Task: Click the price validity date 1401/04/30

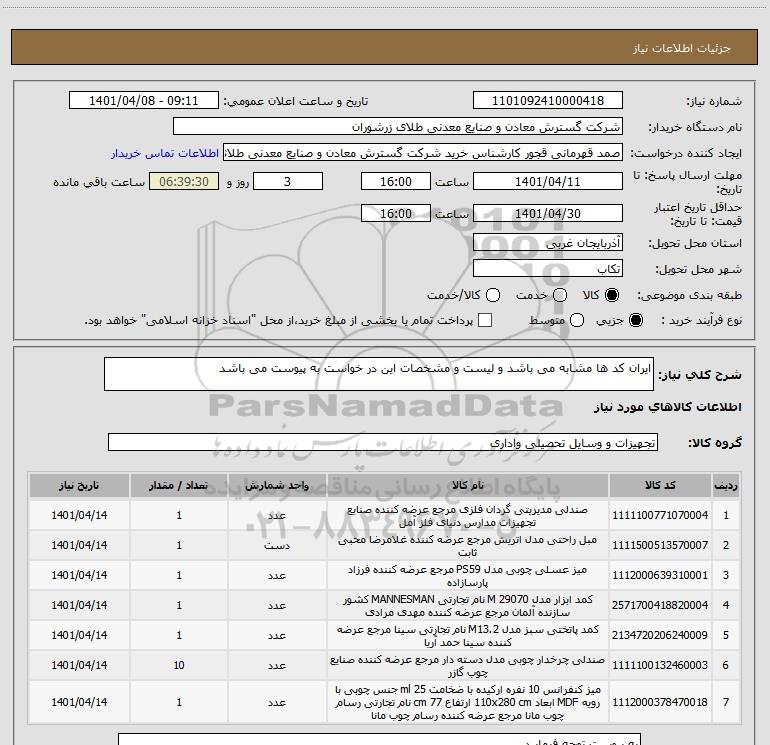Action: click(x=548, y=214)
